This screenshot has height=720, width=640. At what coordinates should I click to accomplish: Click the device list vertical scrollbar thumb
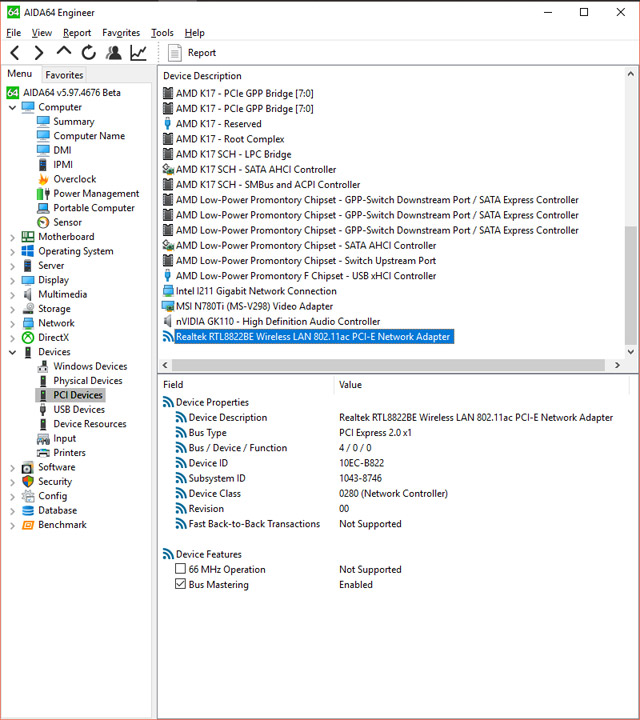630,285
